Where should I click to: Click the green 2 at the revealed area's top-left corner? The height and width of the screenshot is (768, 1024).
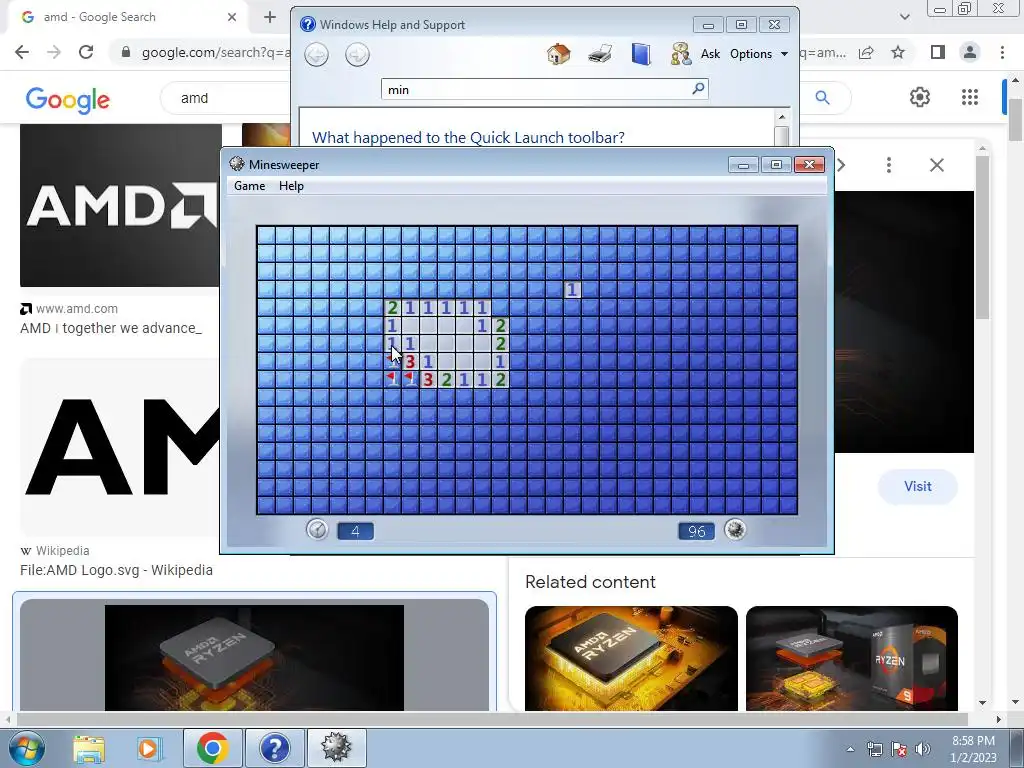[x=392, y=308]
